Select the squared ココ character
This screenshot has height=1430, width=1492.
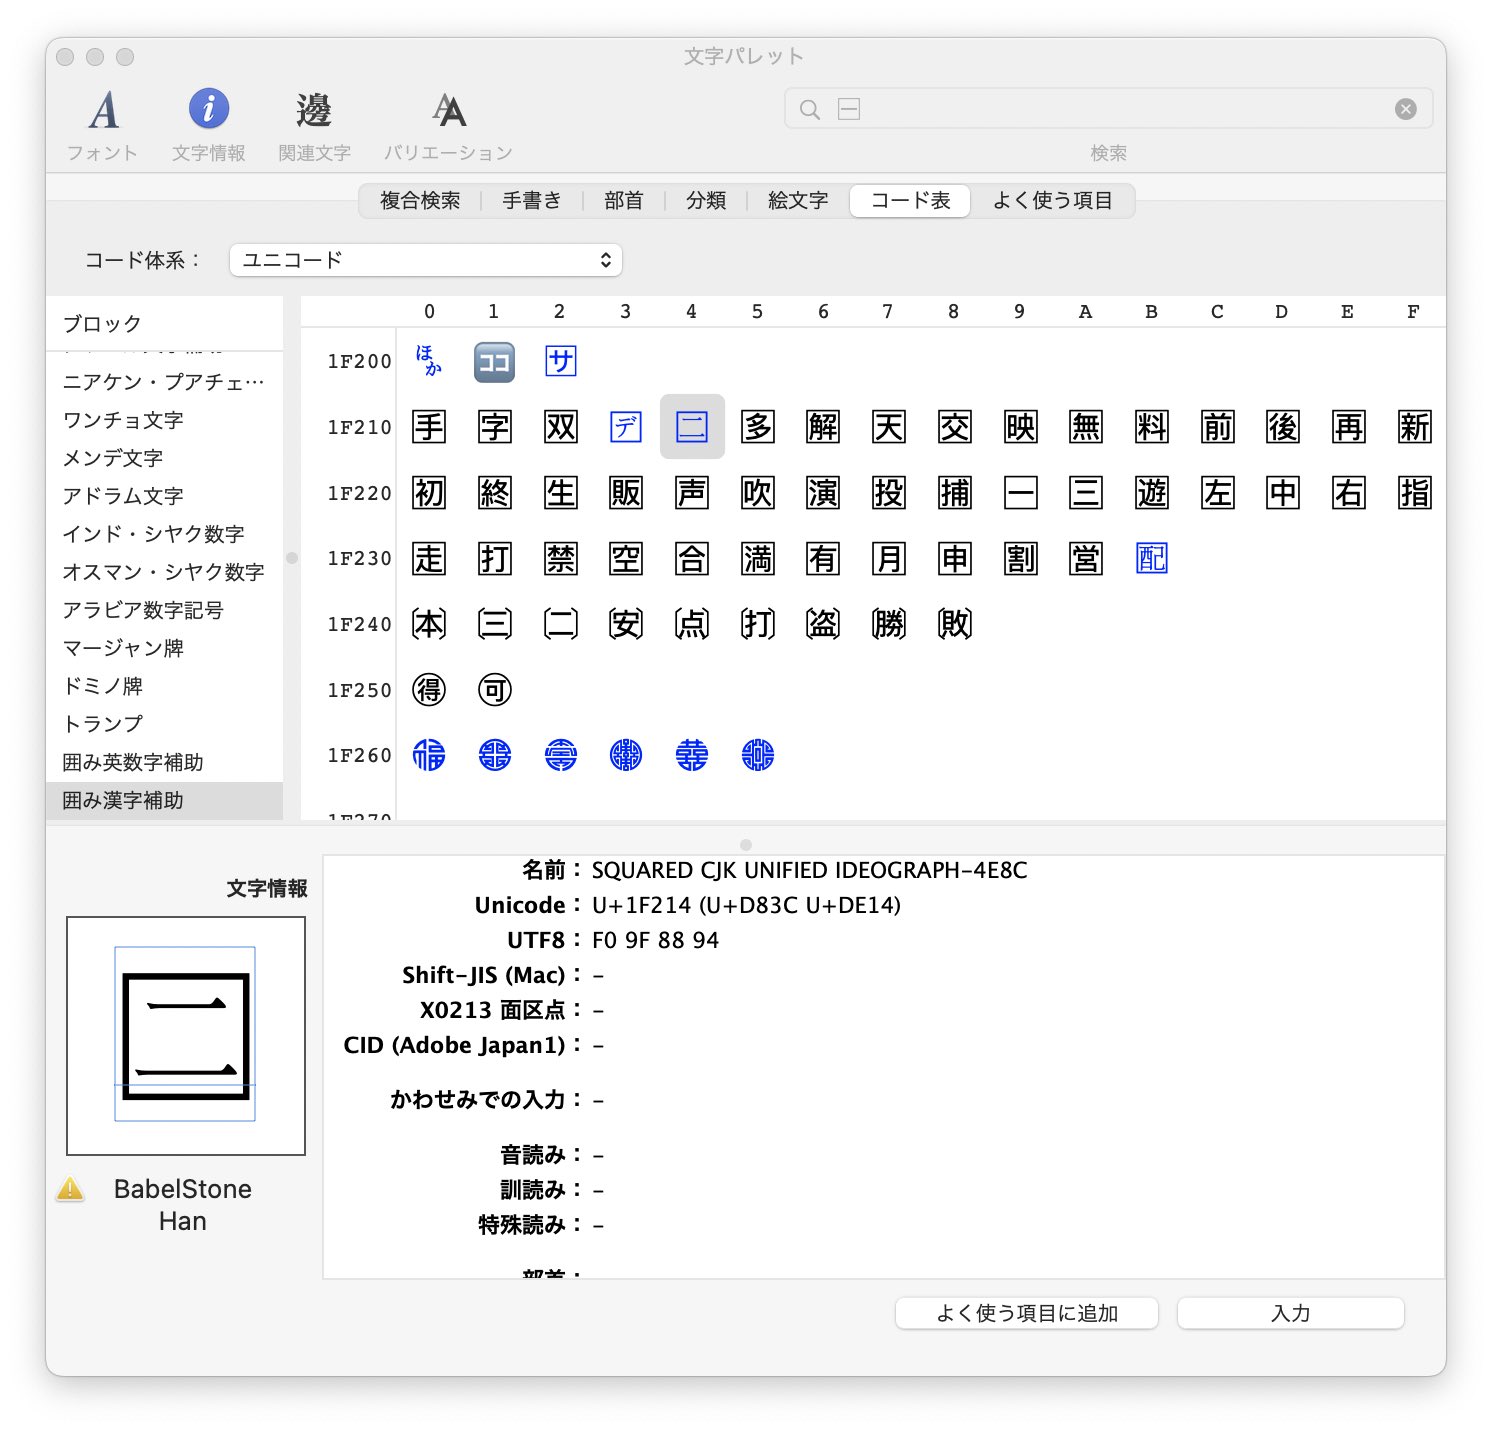point(494,362)
